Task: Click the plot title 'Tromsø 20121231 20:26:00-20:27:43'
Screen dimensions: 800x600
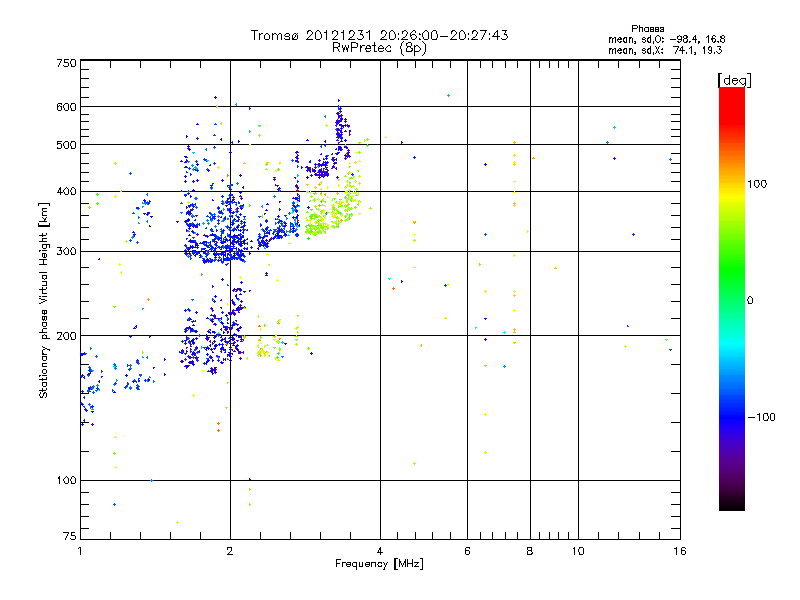Action: tap(380, 35)
